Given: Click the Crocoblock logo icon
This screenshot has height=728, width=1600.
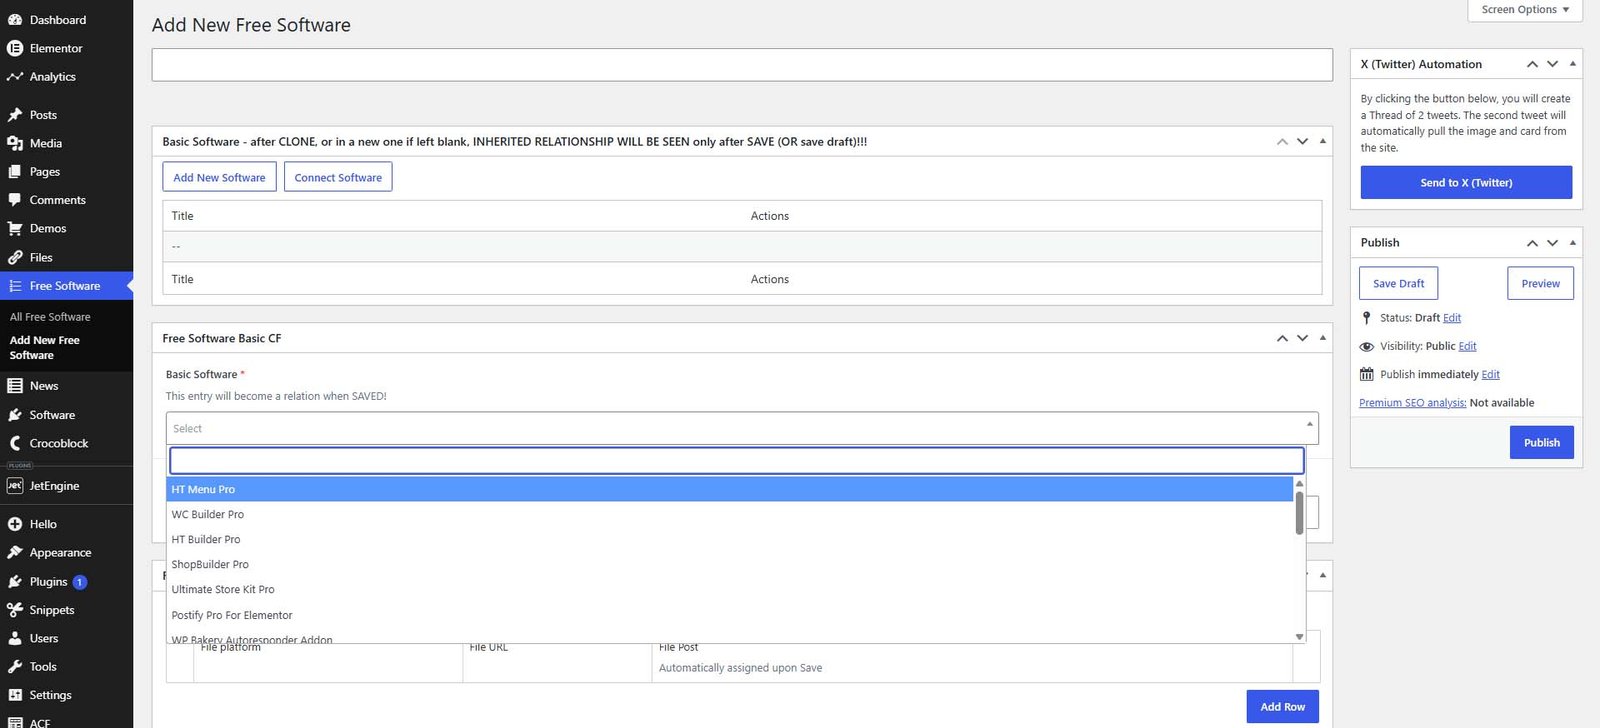Looking at the screenshot, I should [x=15, y=443].
